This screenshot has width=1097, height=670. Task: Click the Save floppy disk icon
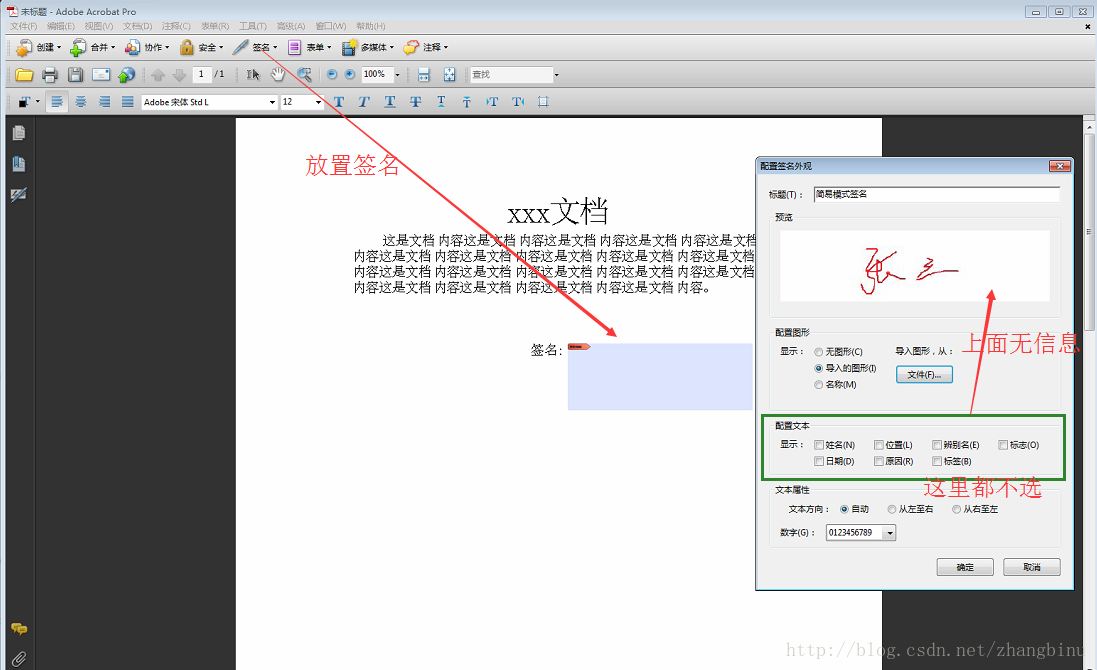[x=76, y=74]
